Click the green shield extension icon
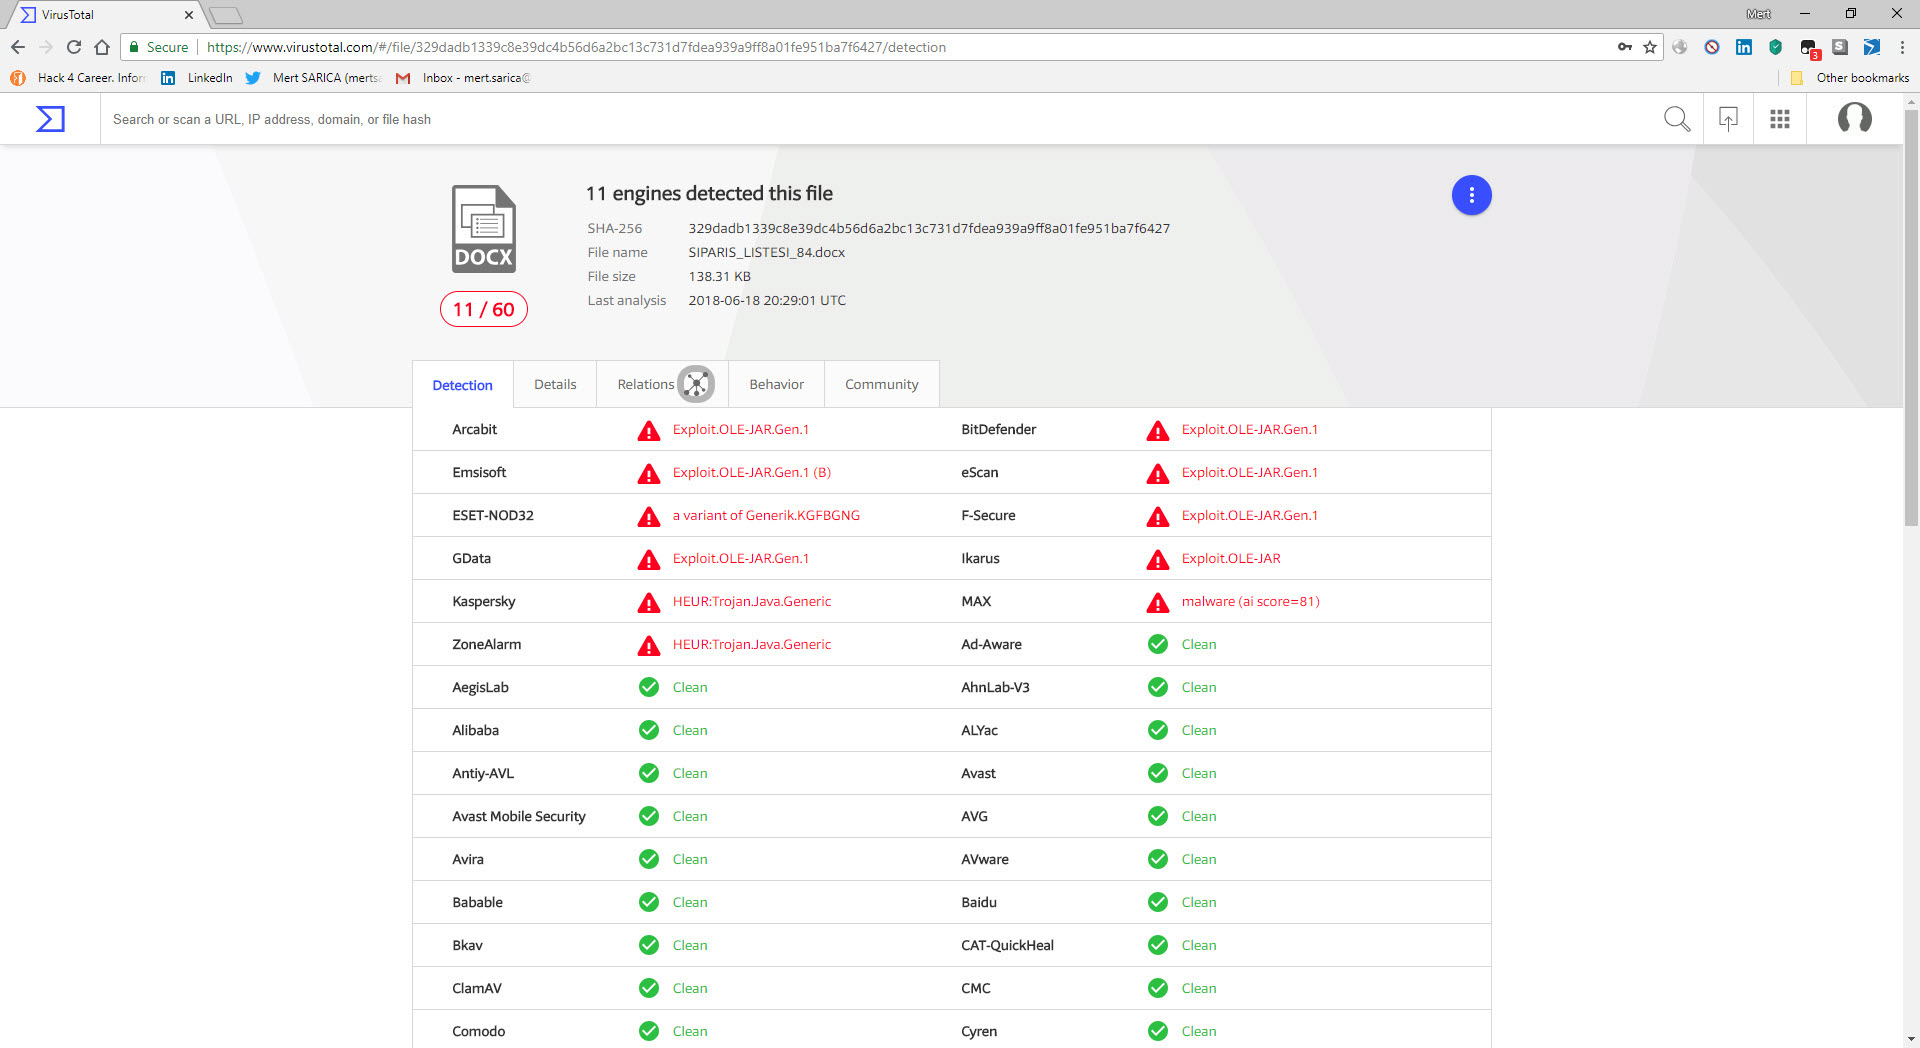This screenshot has height=1048, width=1920. [1776, 47]
